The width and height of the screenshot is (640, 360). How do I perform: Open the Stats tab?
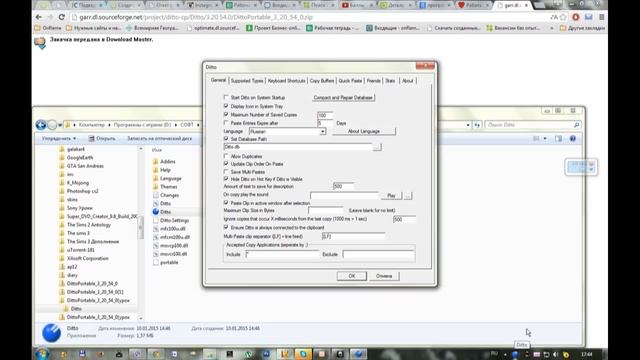[390, 81]
